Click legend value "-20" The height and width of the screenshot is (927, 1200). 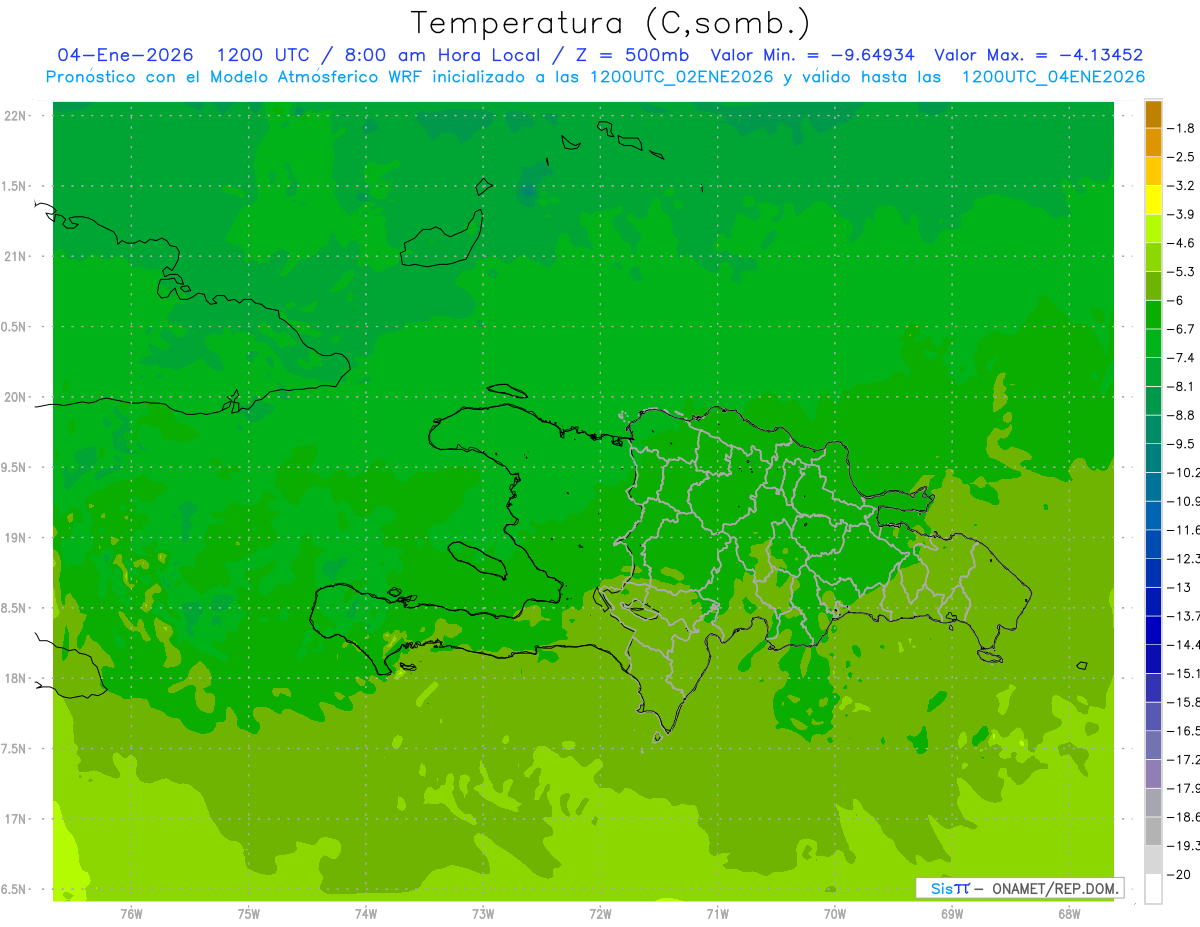coord(1179,874)
